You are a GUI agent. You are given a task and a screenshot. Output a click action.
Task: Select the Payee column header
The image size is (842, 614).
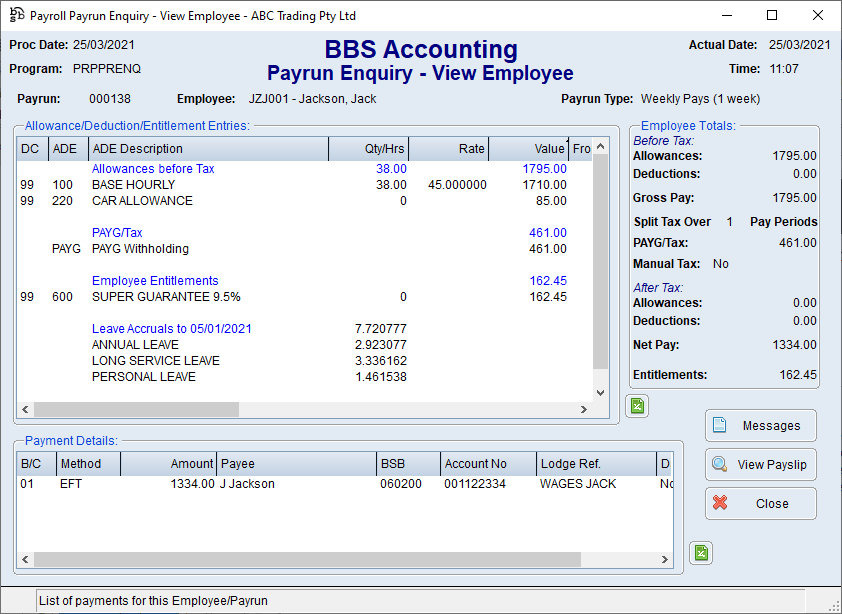295,464
